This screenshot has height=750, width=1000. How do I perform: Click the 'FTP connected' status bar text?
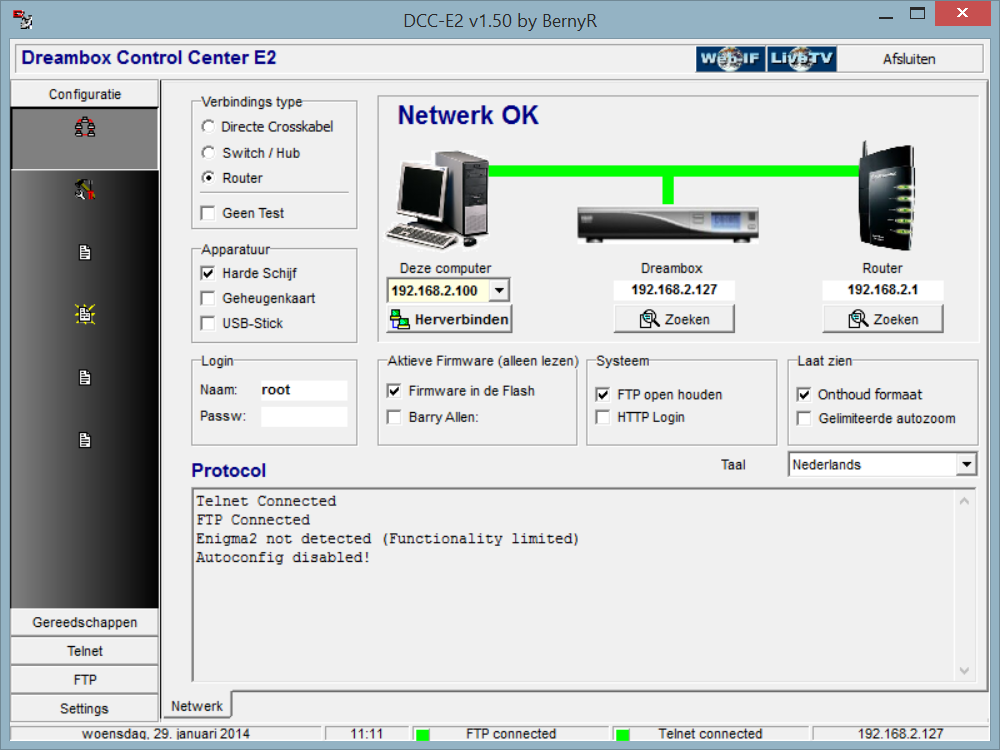click(x=511, y=733)
